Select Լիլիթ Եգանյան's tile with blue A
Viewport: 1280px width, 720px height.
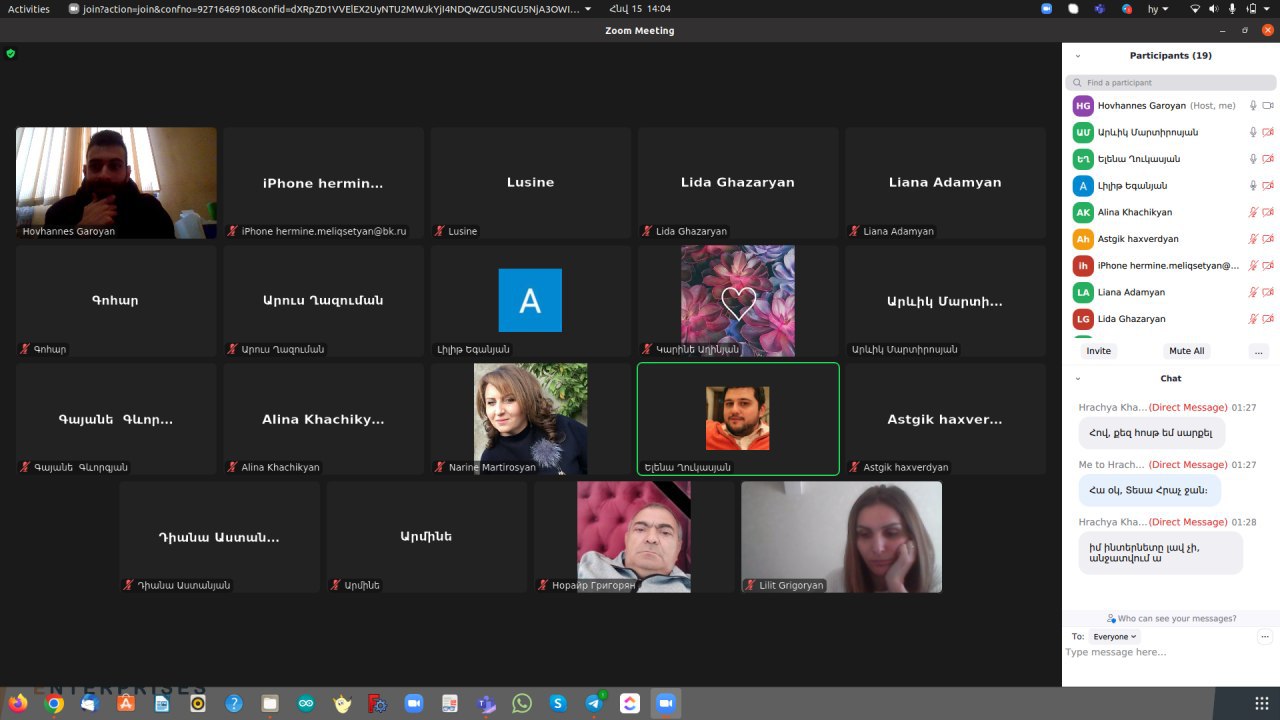click(x=530, y=300)
